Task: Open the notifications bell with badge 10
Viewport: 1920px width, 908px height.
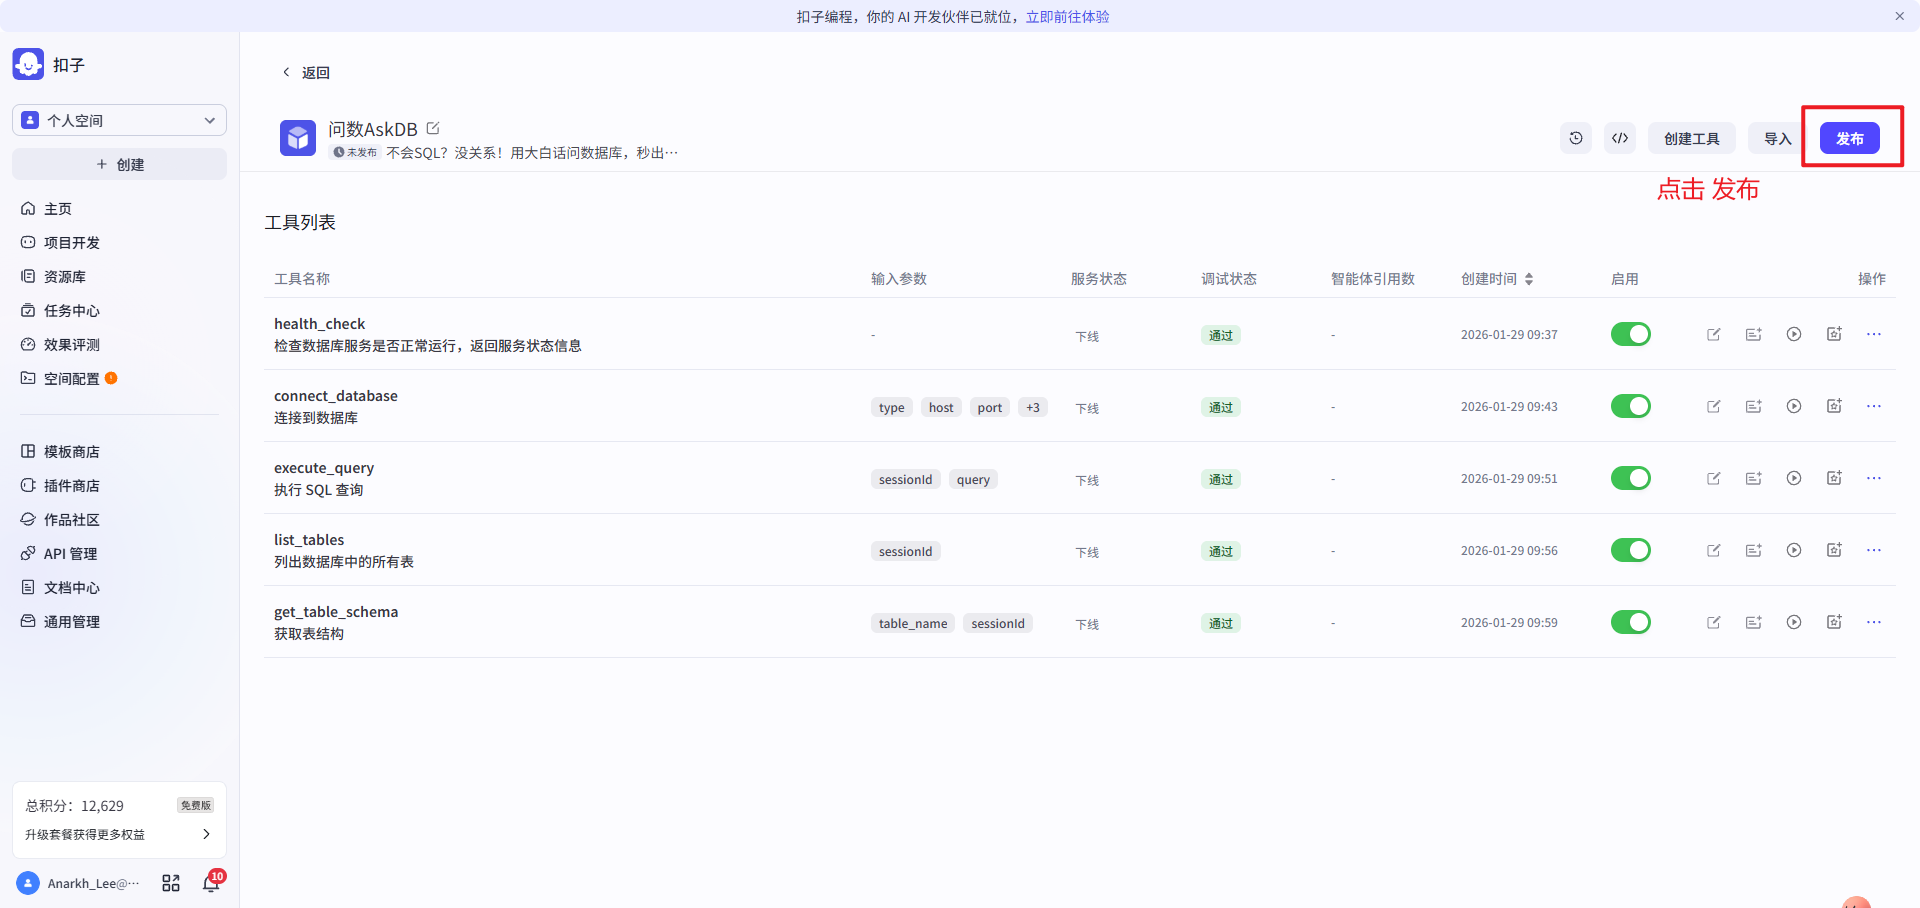Action: pyautogui.click(x=211, y=883)
